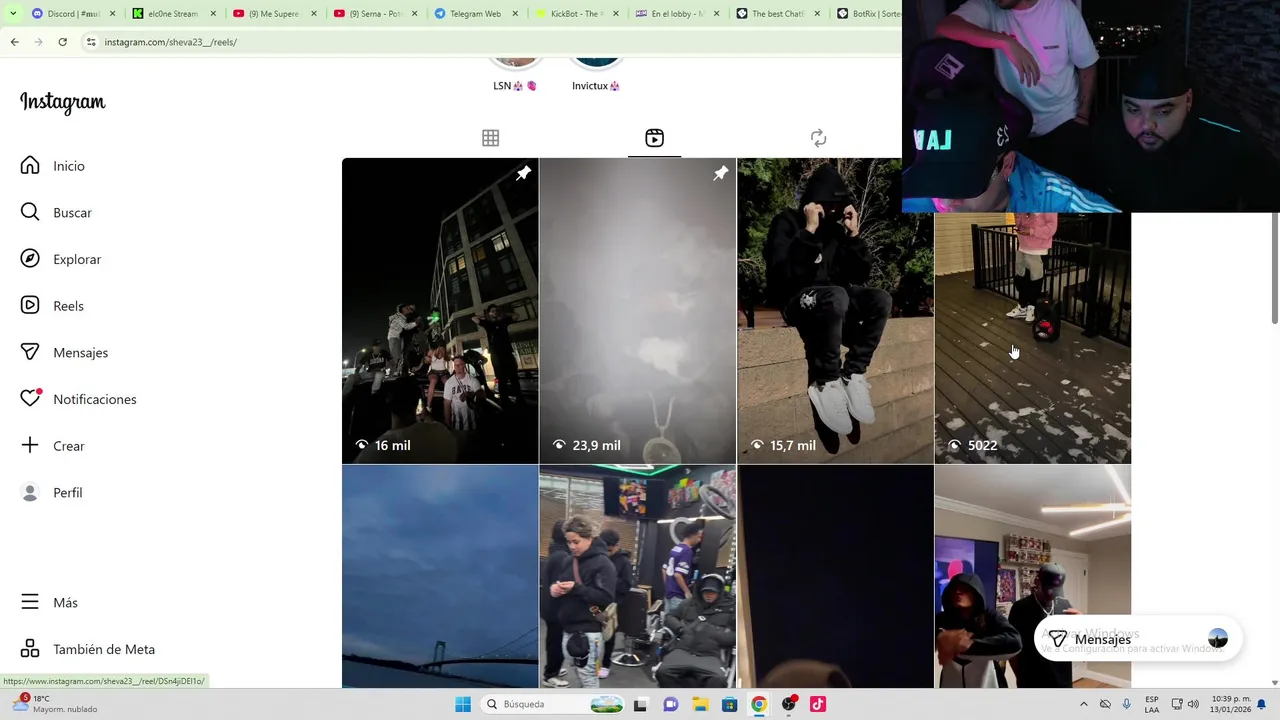Open the ESP LAA language switcher

1152,704
